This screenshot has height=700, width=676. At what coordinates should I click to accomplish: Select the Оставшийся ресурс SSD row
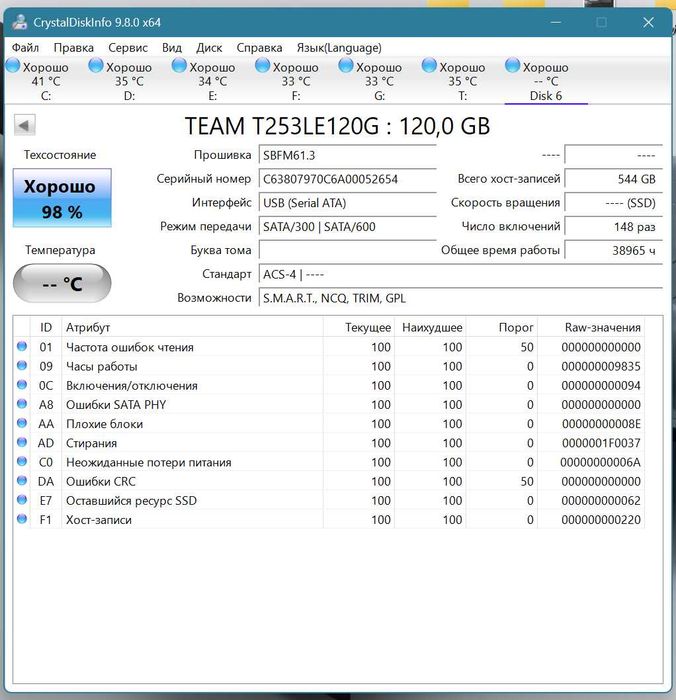329,500
